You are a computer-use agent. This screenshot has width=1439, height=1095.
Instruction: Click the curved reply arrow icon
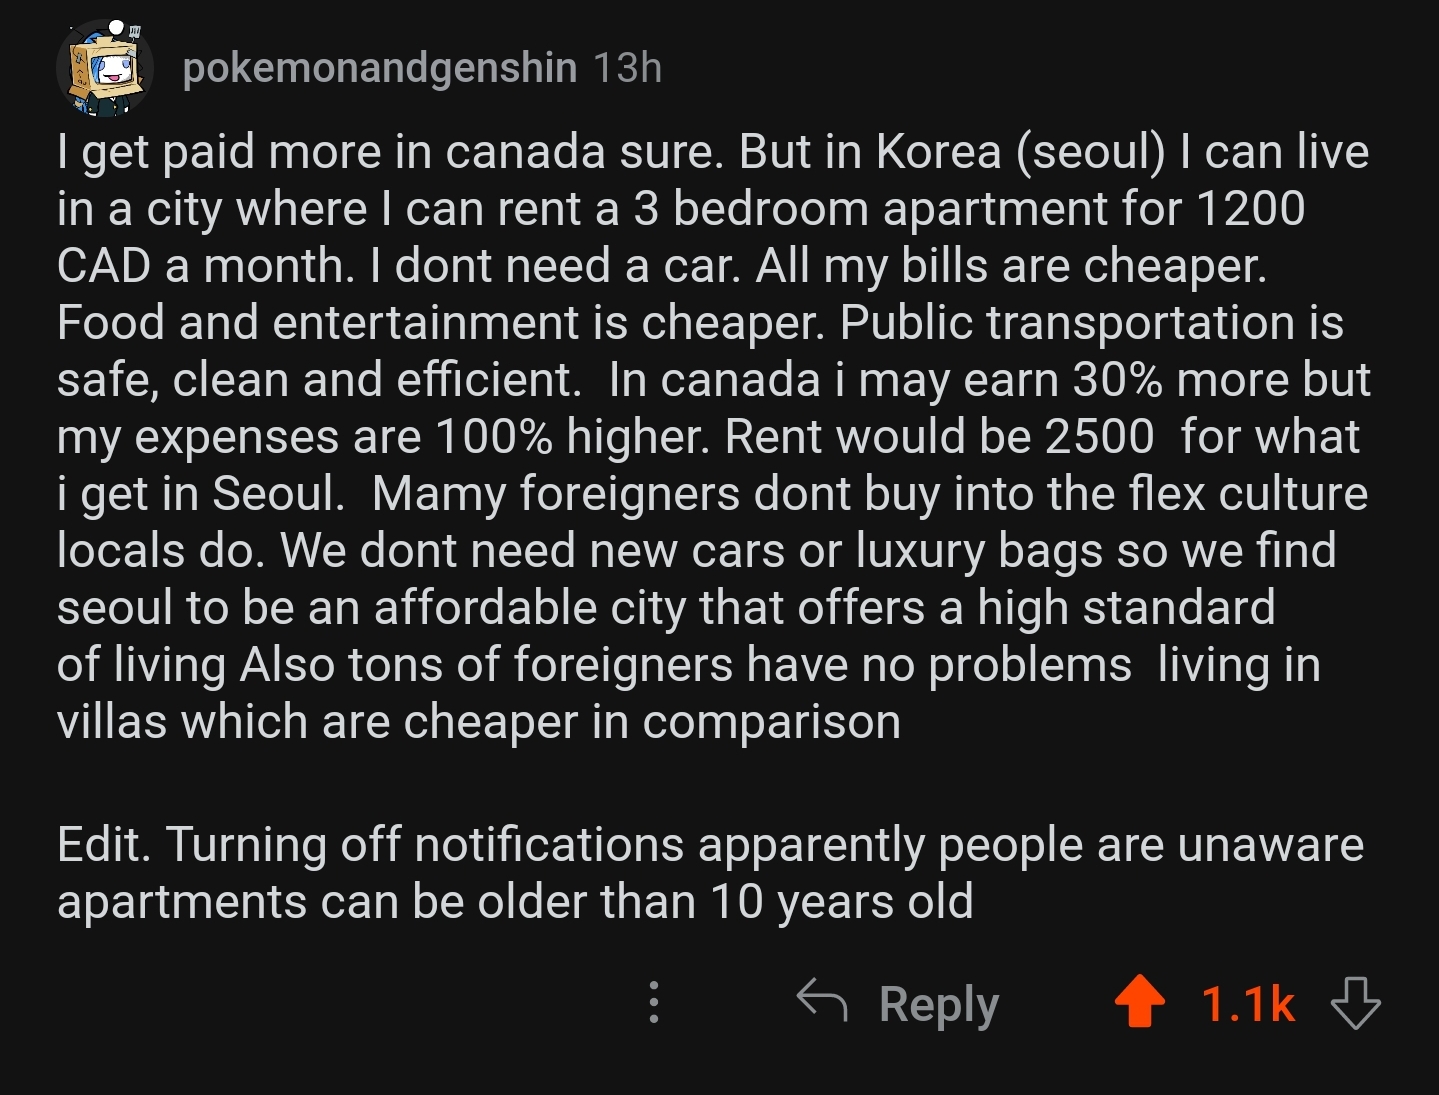pos(822,1000)
